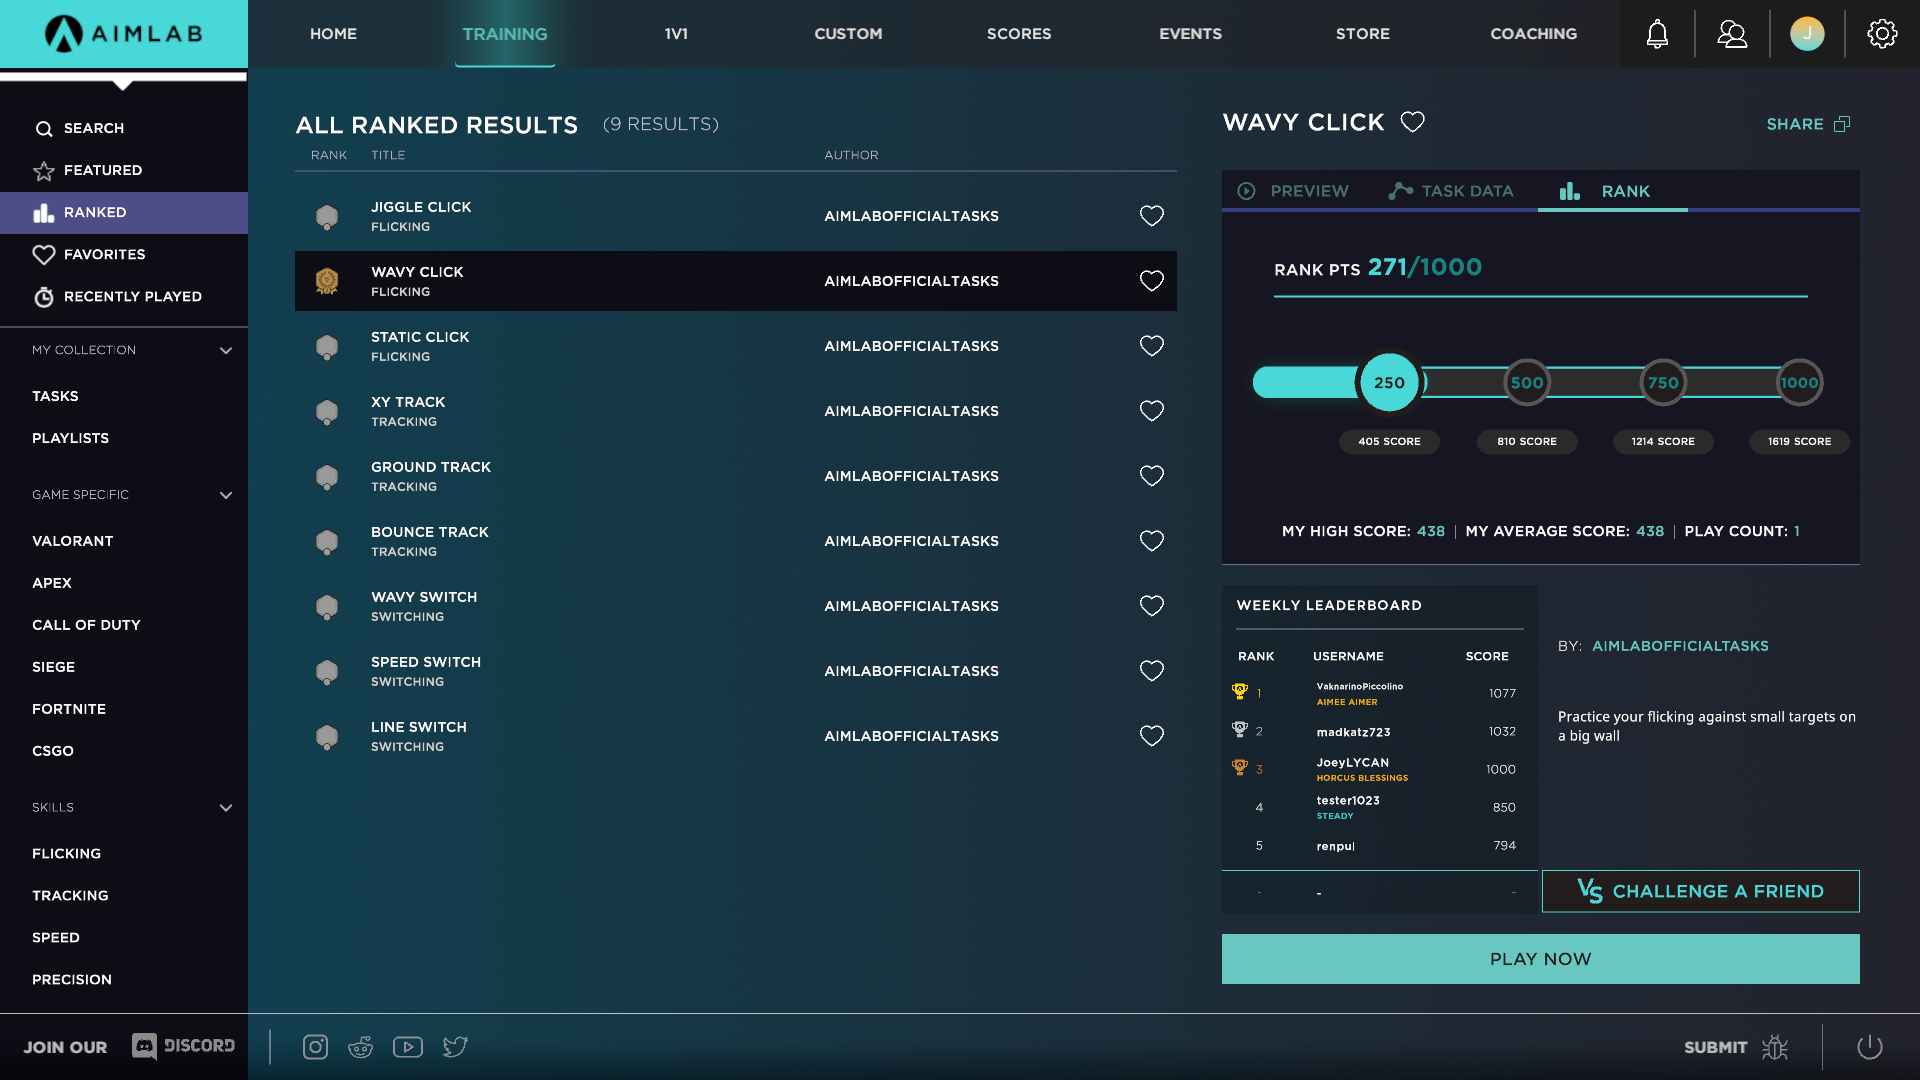Open the Custom tab
This screenshot has width=1920, height=1080.
848,34
